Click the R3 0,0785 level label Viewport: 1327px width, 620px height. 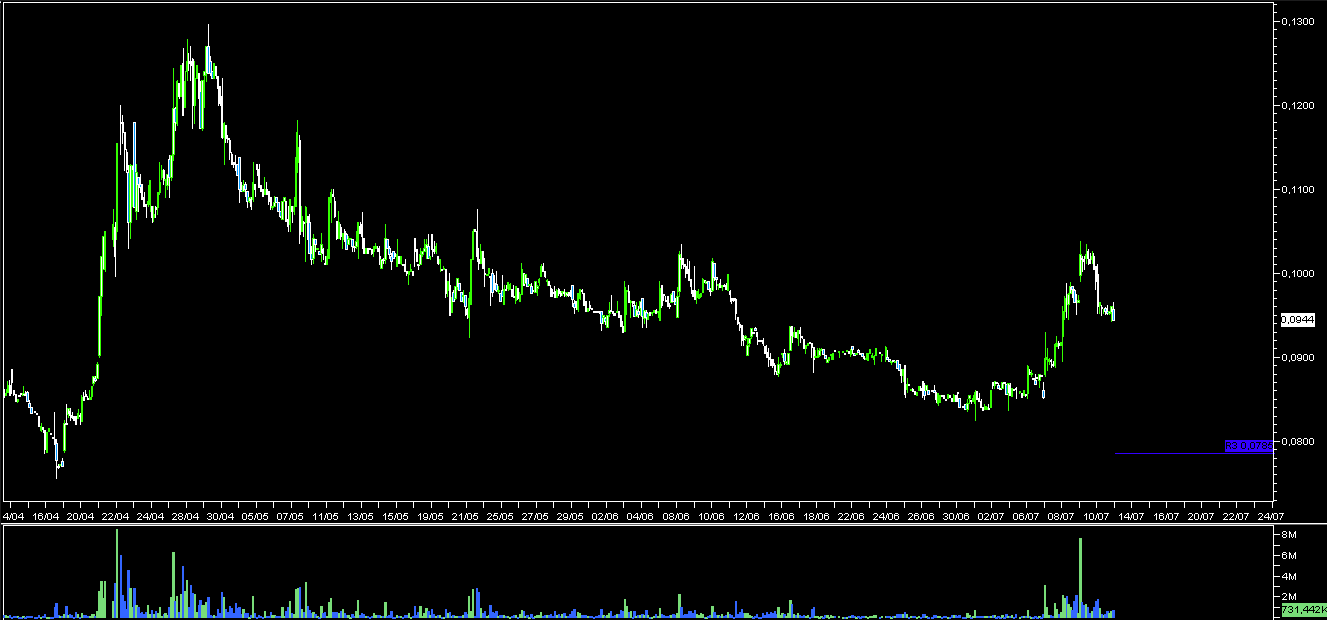(x=1249, y=446)
